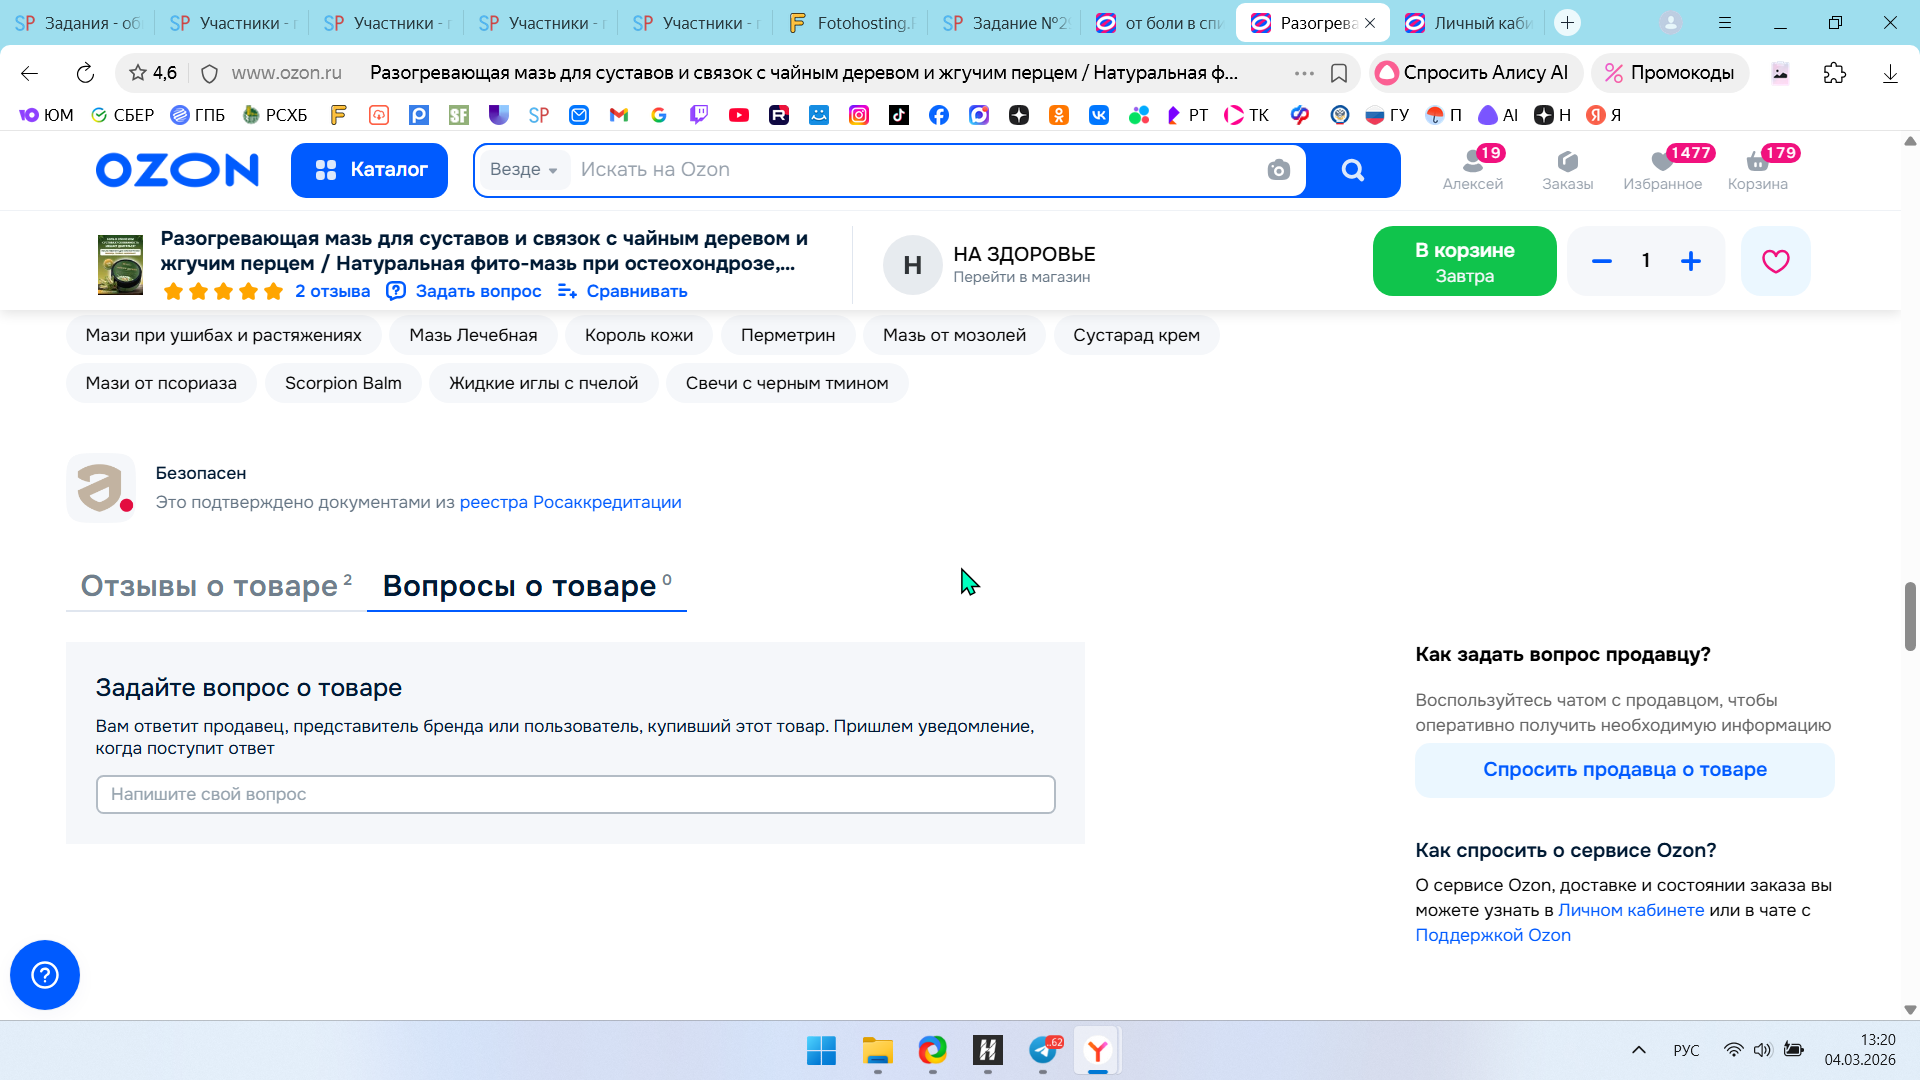This screenshot has width=1920, height=1080.
Task: Click the page vertical scrollbar thumb
Action: (x=1909, y=615)
